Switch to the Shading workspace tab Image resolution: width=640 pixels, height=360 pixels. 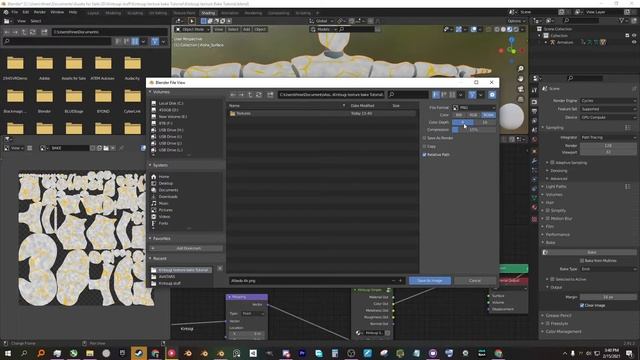tap(208, 13)
